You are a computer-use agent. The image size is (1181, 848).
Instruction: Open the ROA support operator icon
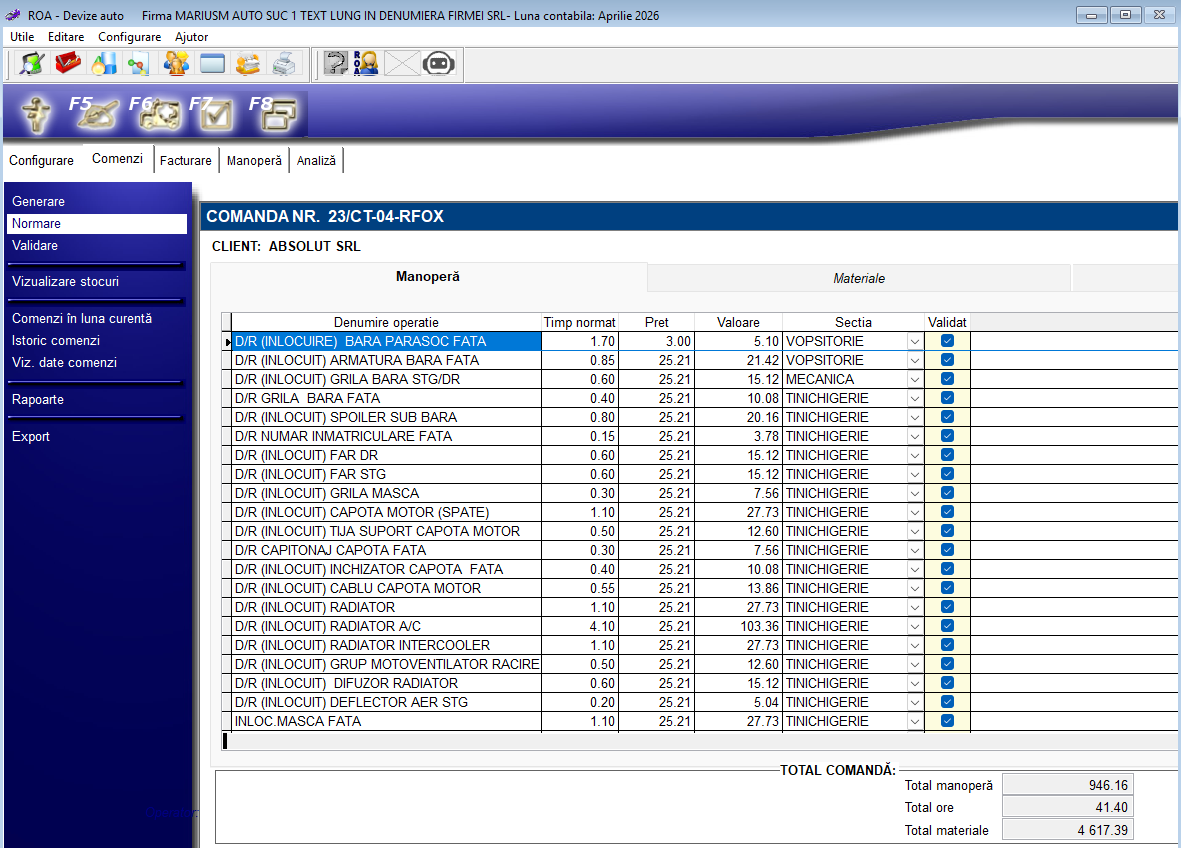click(x=366, y=64)
